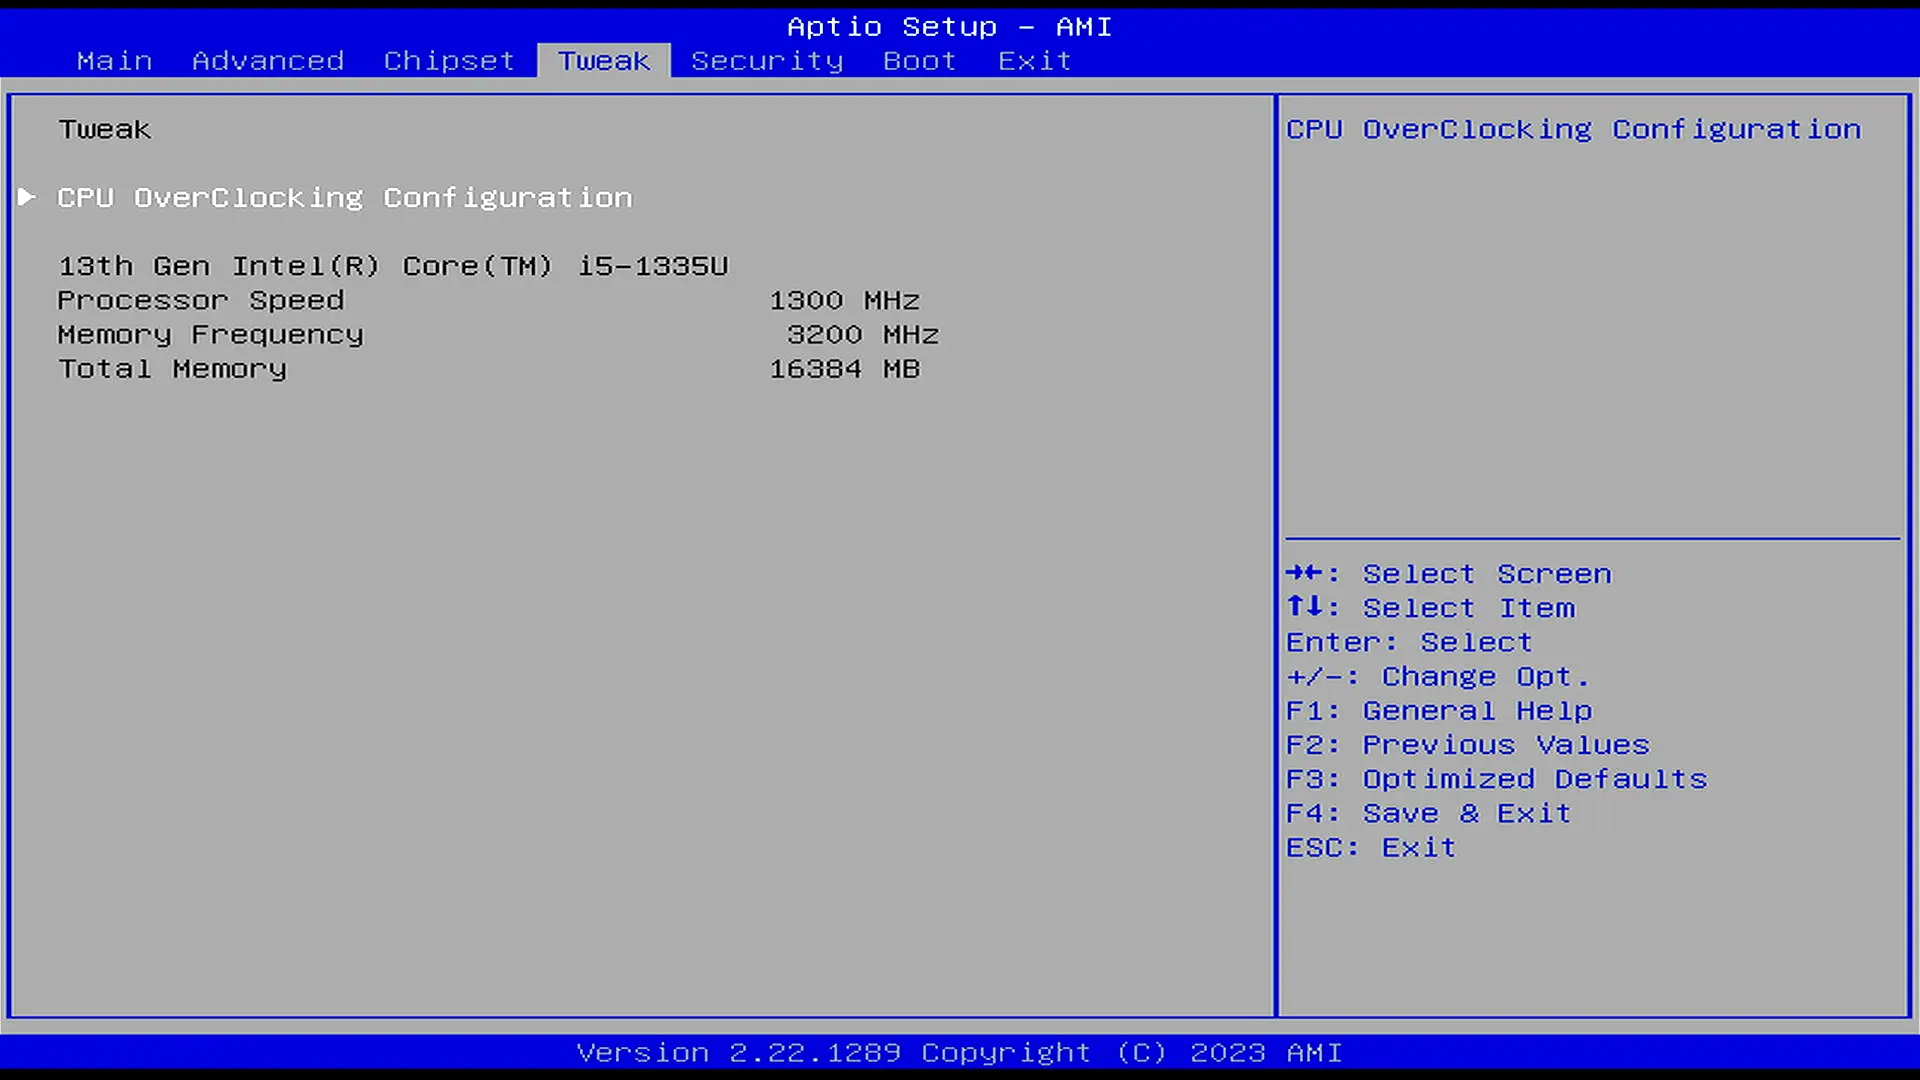
Task: Click the ESC Exit hint
Action: coord(1370,848)
